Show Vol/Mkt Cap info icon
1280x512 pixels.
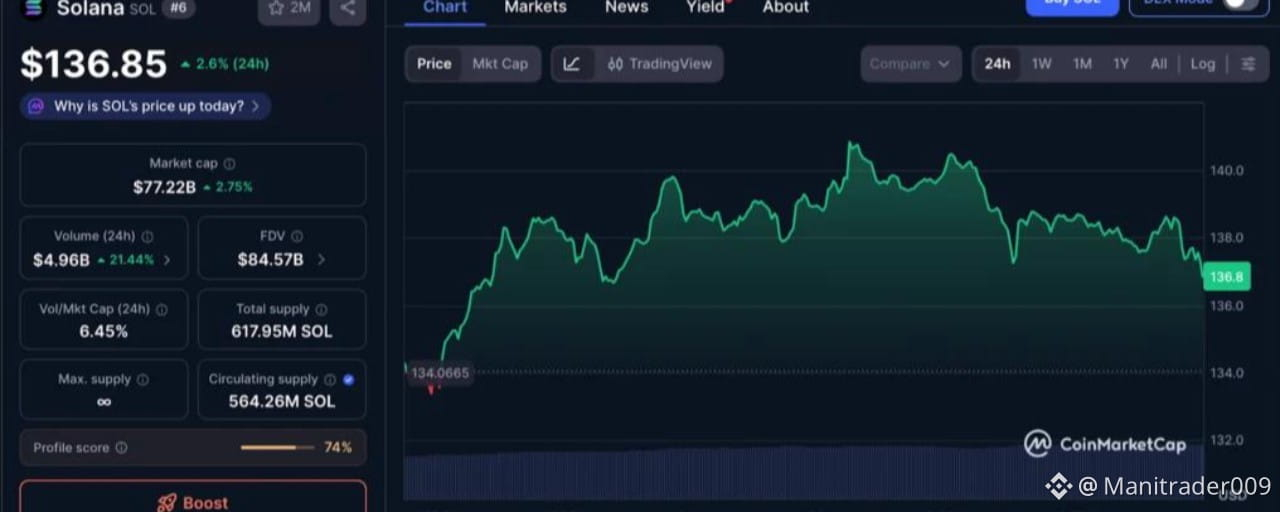click(x=161, y=310)
